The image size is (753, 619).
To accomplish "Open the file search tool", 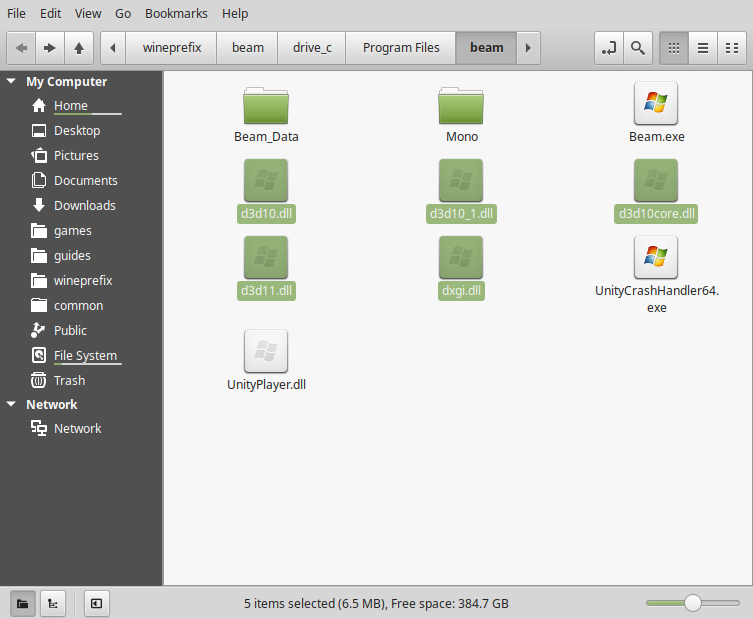I will (638, 48).
